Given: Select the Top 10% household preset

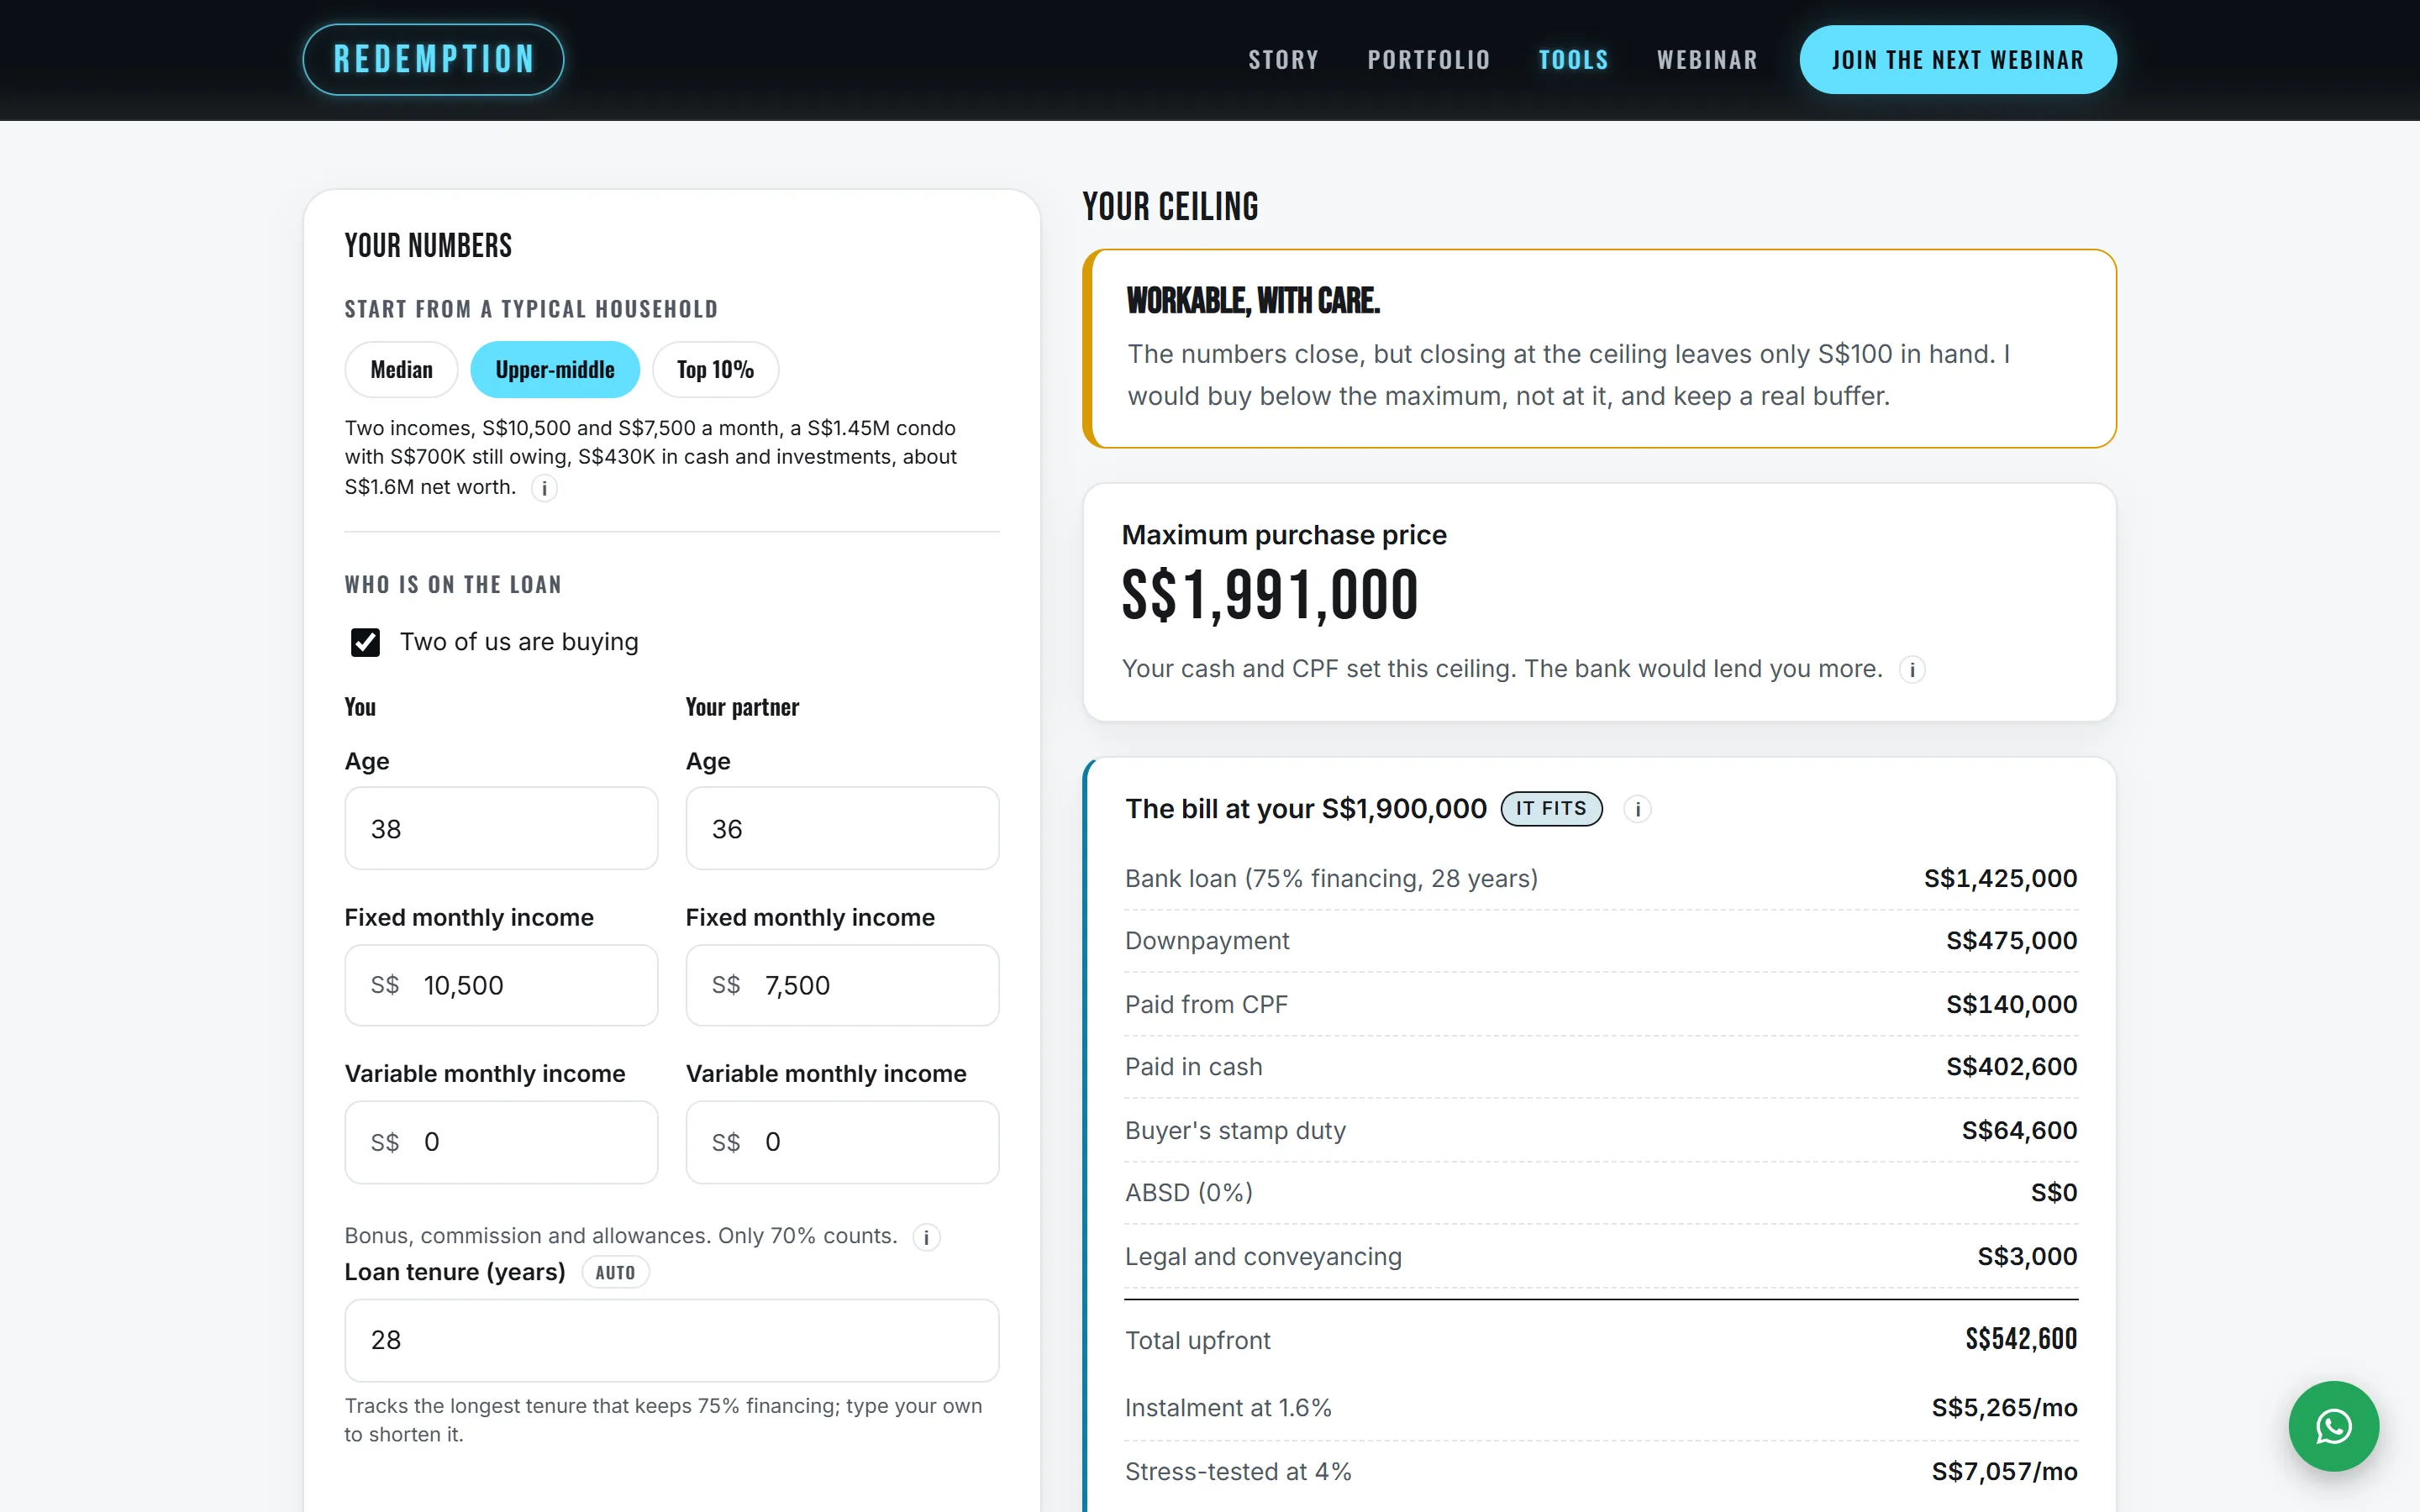Looking at the screenshot, I should (715, 369).
